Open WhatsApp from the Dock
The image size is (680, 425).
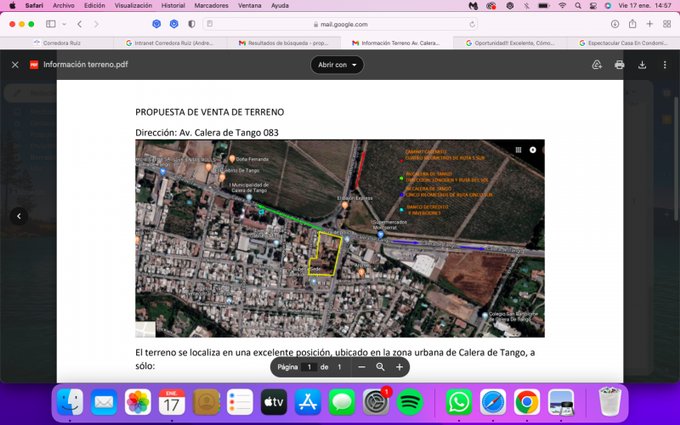pyautogui.click(x=458, y=402)
